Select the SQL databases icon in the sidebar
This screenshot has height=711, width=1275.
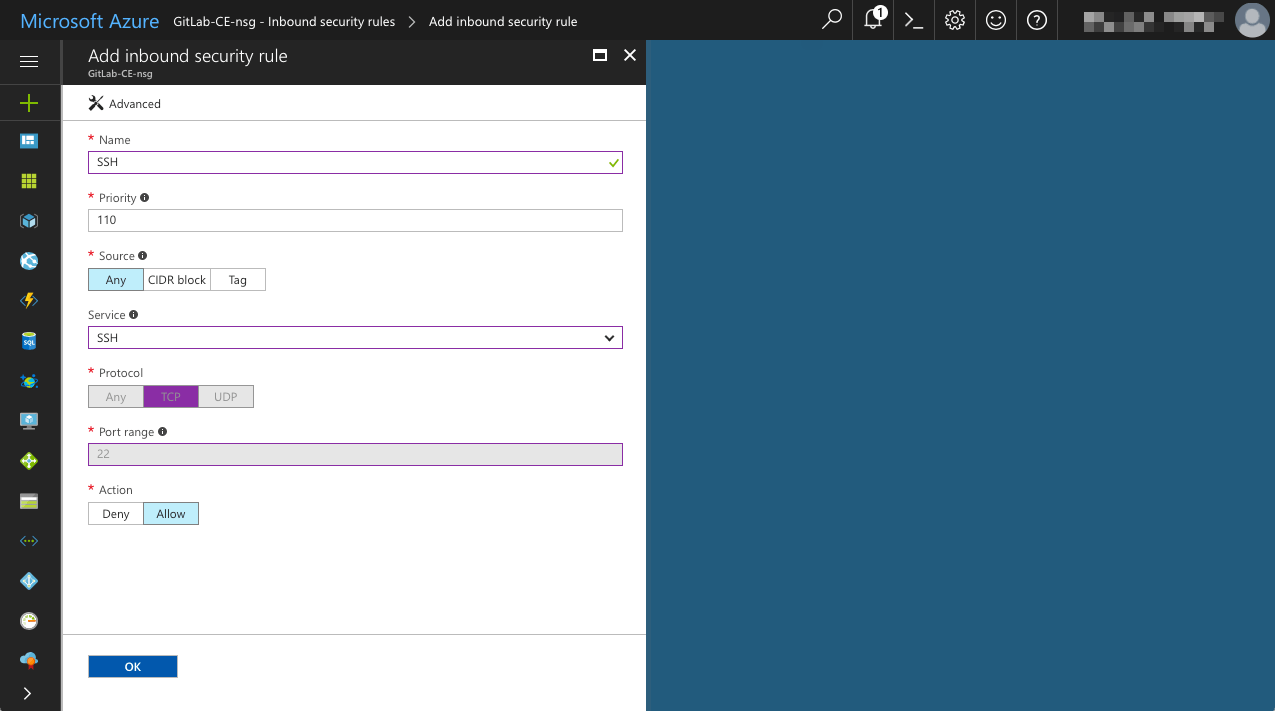point(29,340)
